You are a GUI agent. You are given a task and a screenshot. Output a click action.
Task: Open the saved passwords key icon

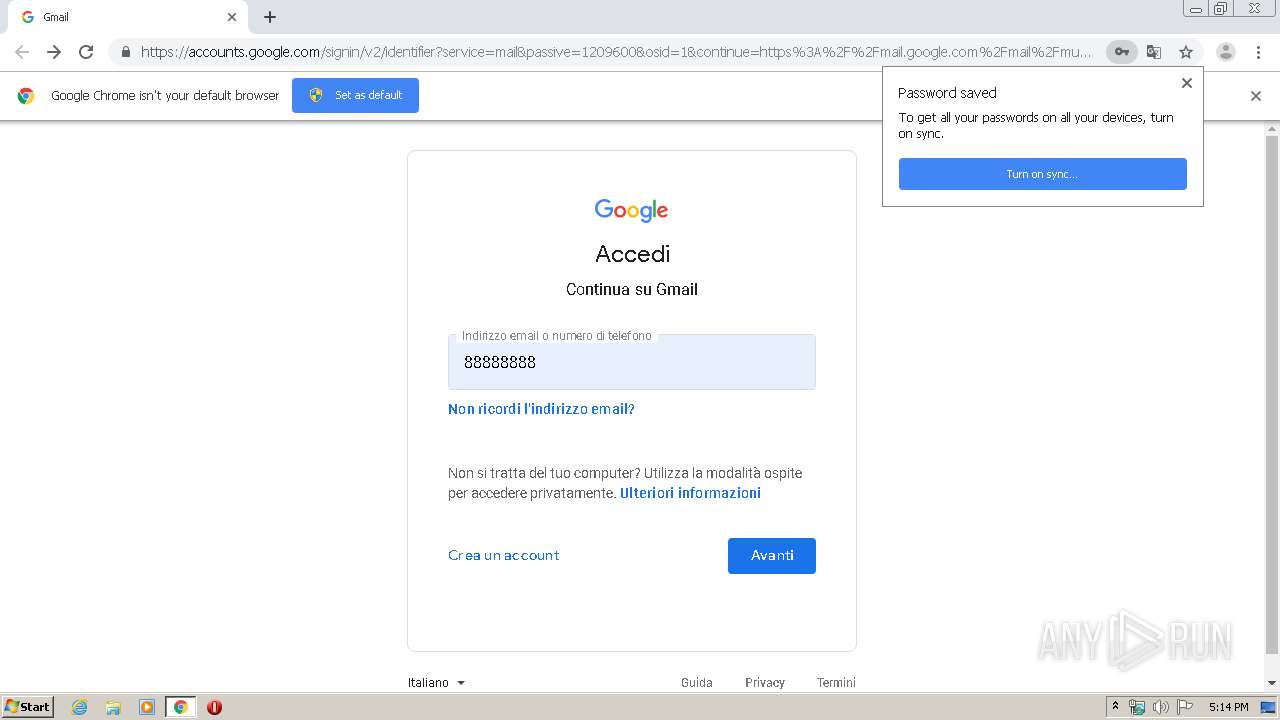[1122, 52]
